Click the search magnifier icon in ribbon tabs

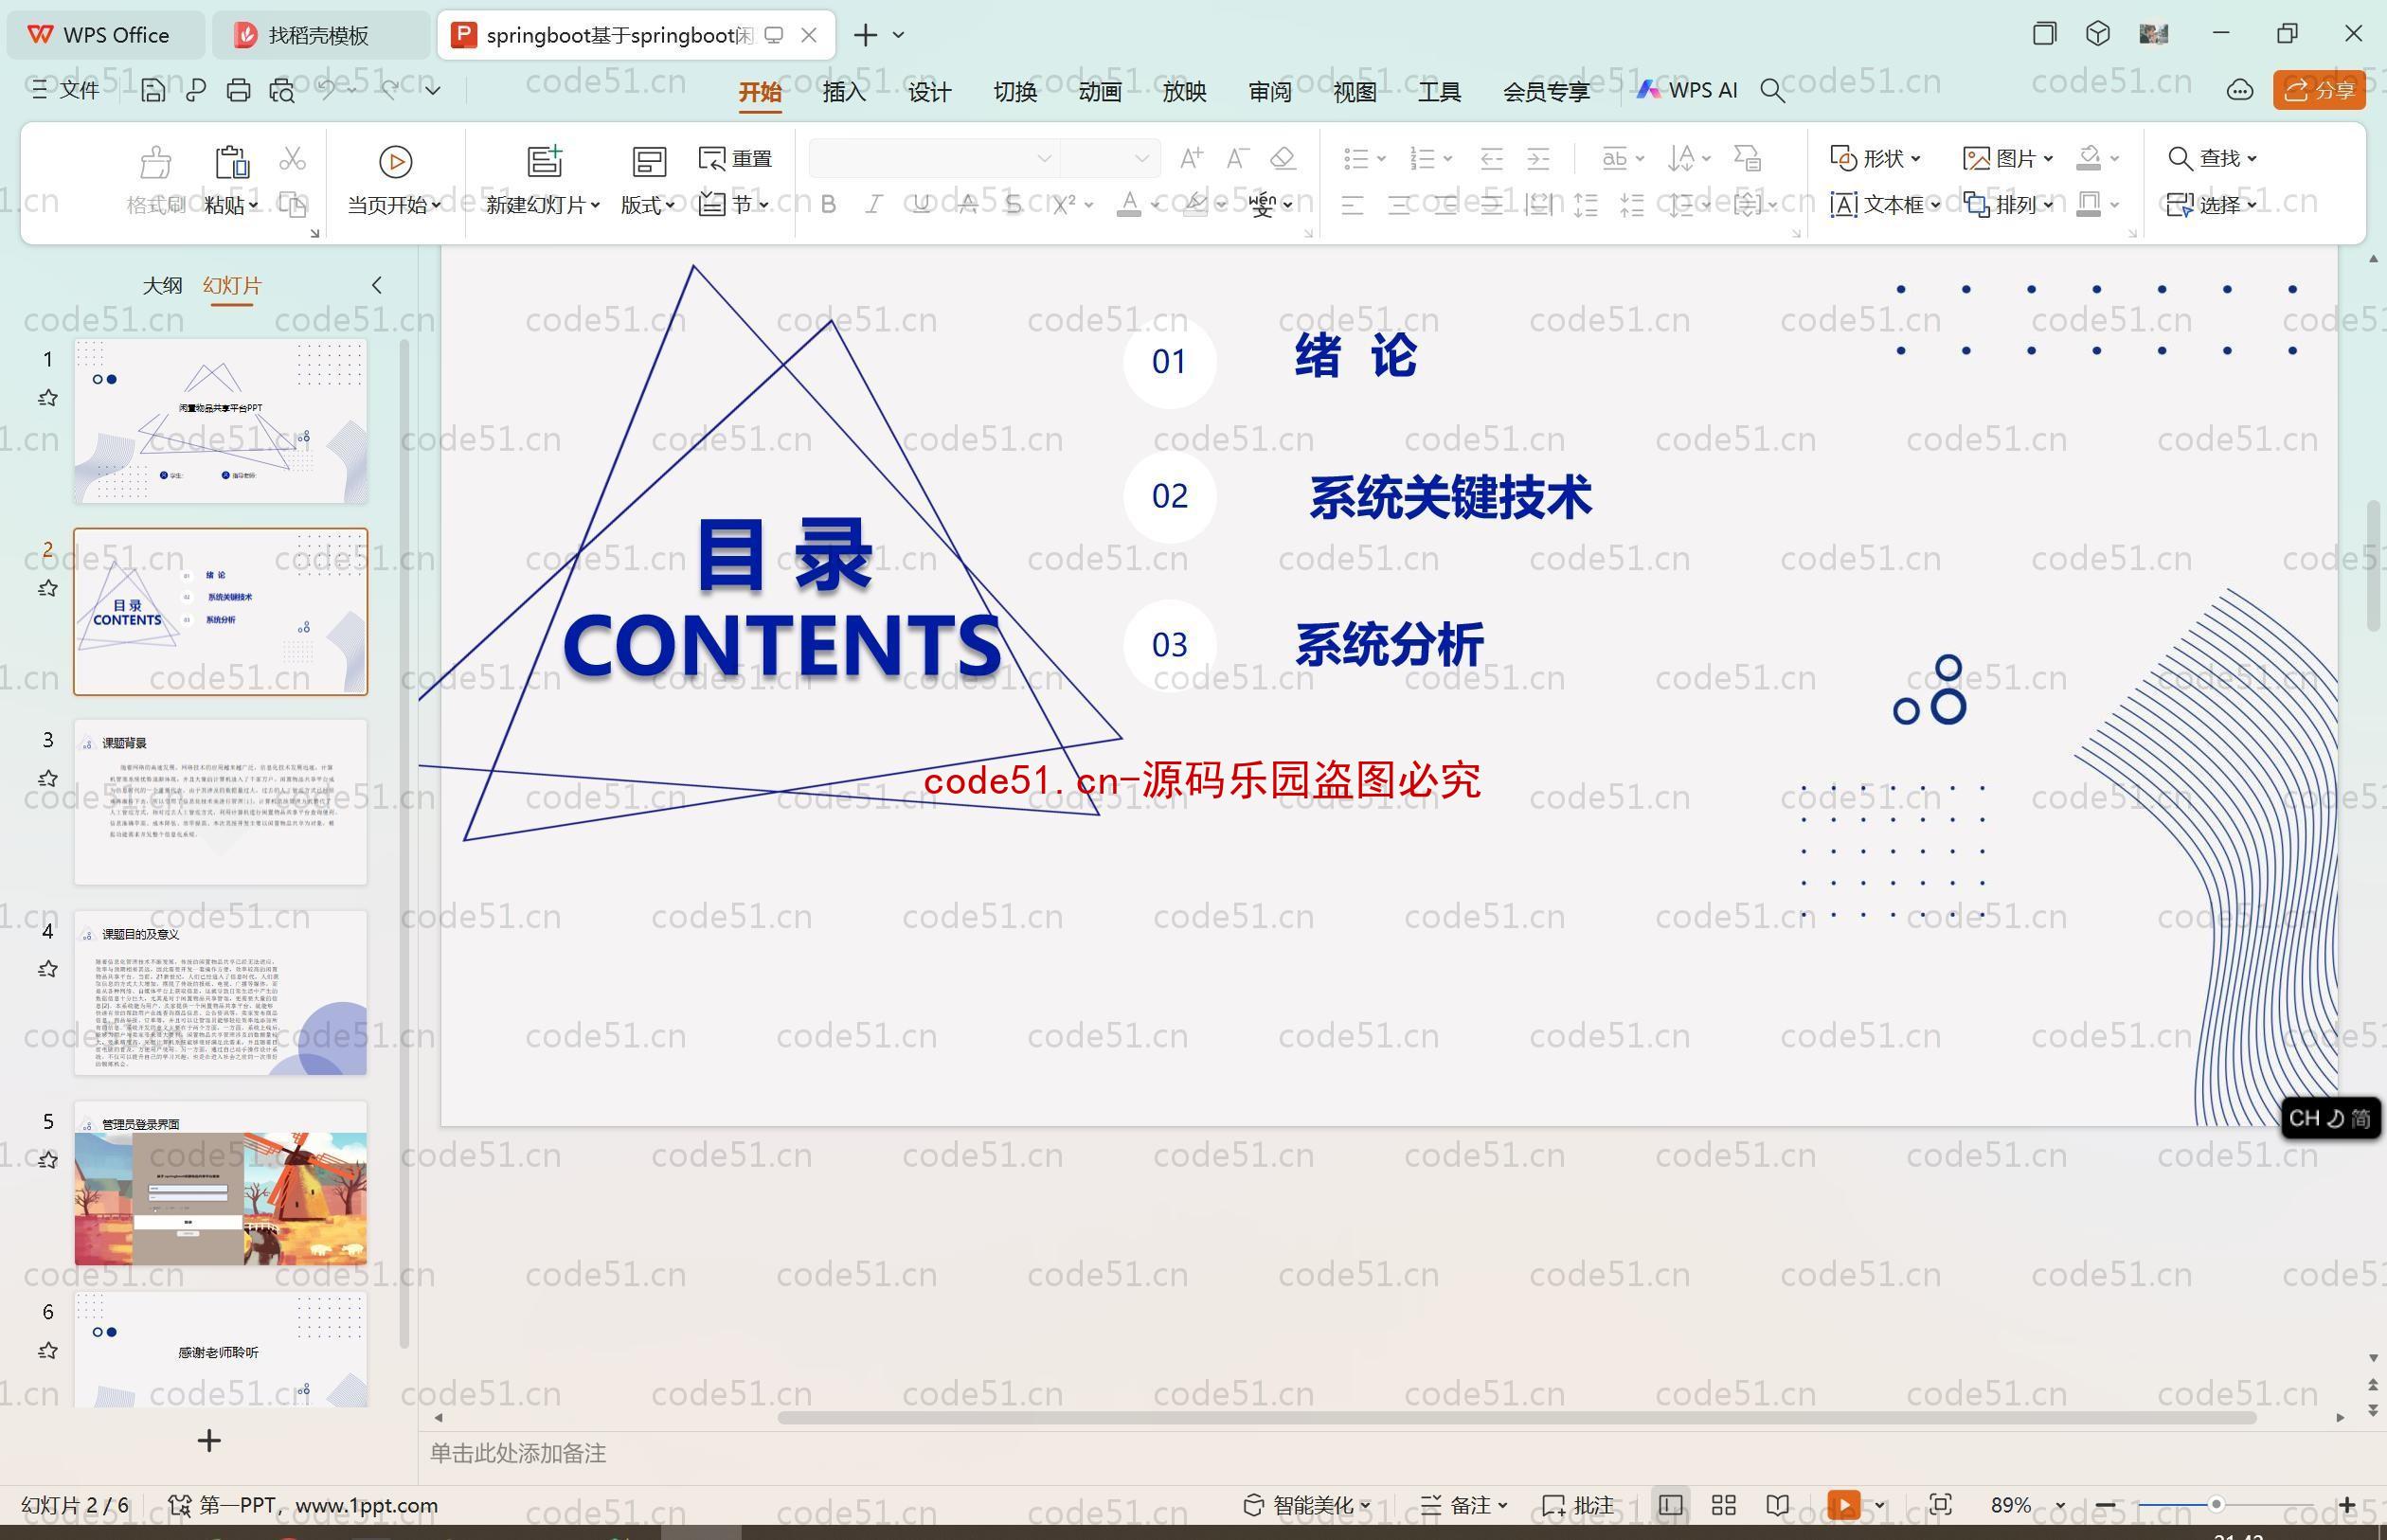(1772, 91)
